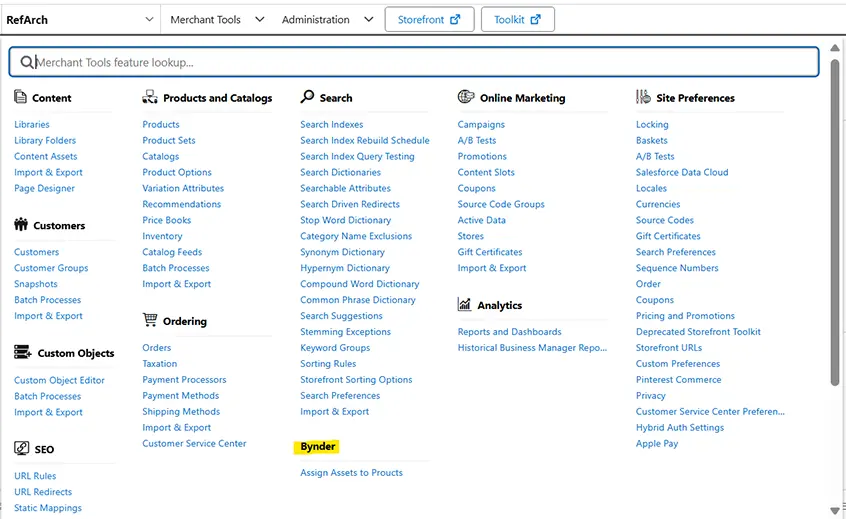Open Shipping Methods link
The width and height of the screenshot is (846, 519).
181,412
